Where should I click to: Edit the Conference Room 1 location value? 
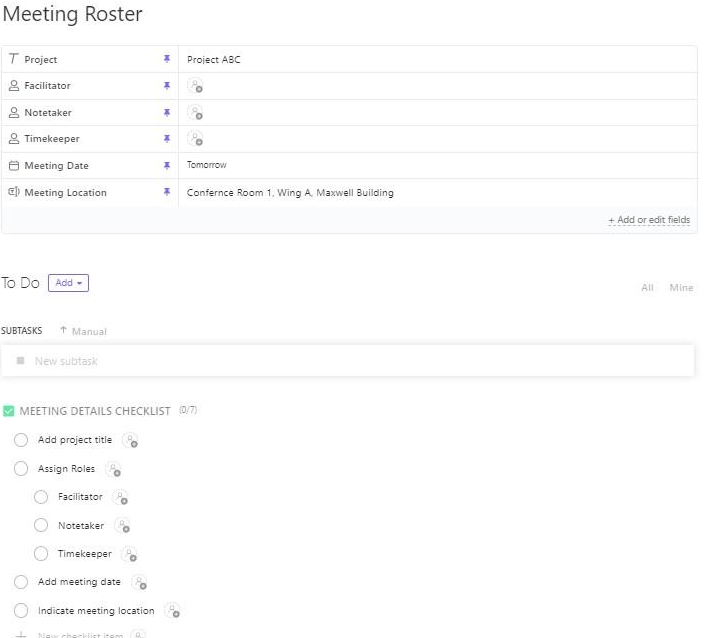(x=290, y=193)
